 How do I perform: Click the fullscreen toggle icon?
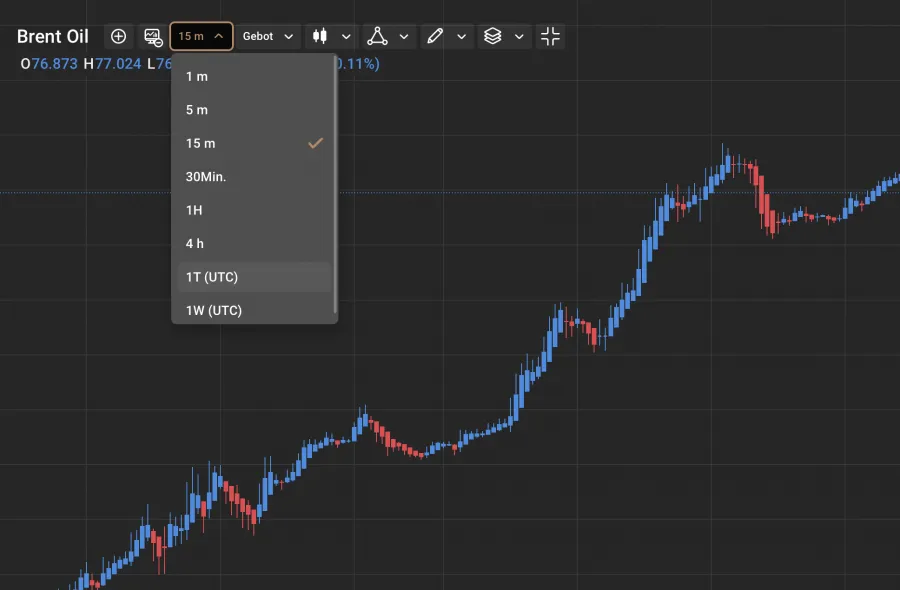click(x=549, y=36)
